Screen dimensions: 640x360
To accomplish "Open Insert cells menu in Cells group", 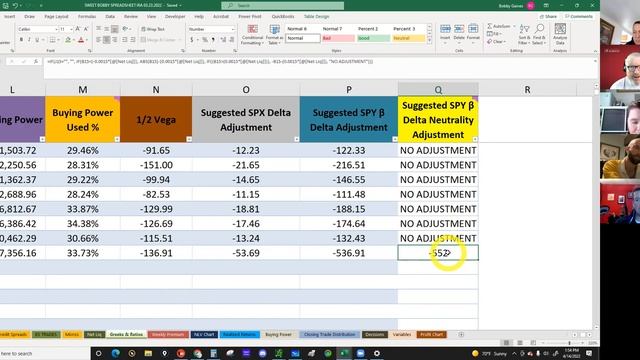I will 445,33.
